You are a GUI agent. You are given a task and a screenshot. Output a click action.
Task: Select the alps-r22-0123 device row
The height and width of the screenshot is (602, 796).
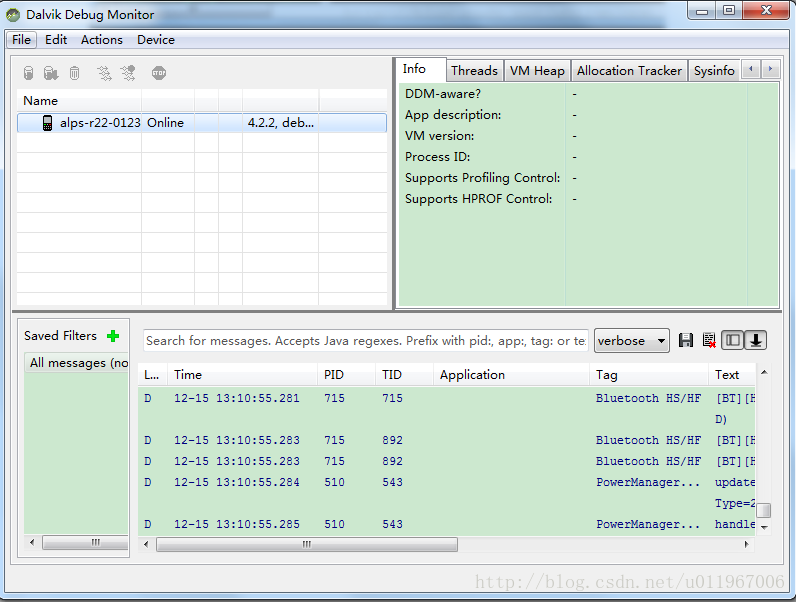pyautogui.click(x=202, y=123)
